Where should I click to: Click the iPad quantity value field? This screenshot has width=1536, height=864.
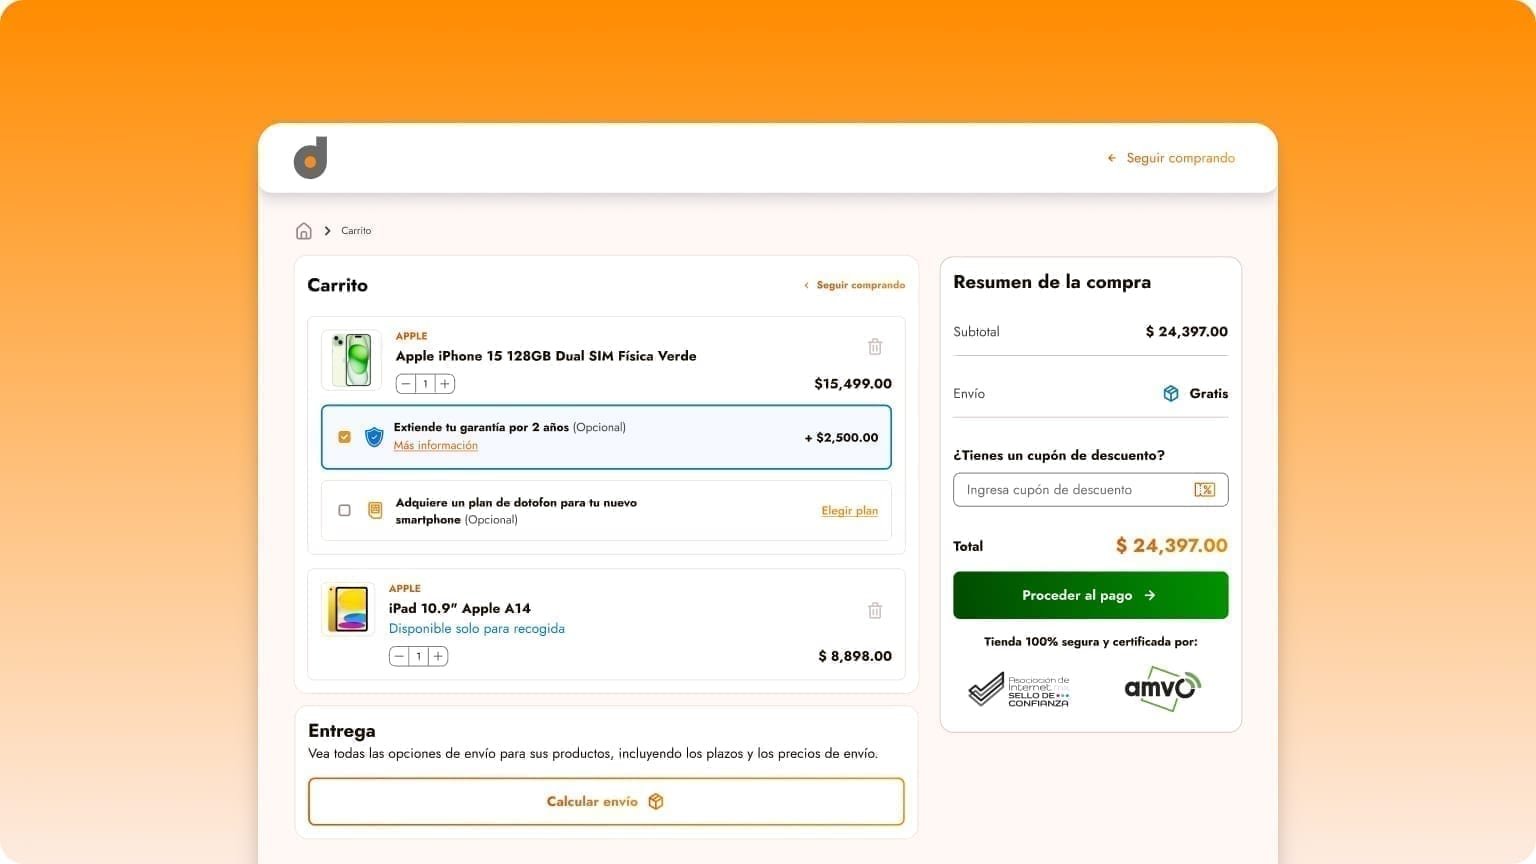[418, 657]
